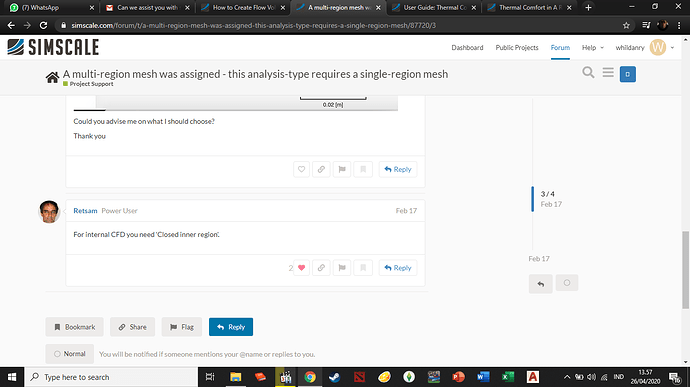Click the Windows taskbar search box

pos(111,377)
